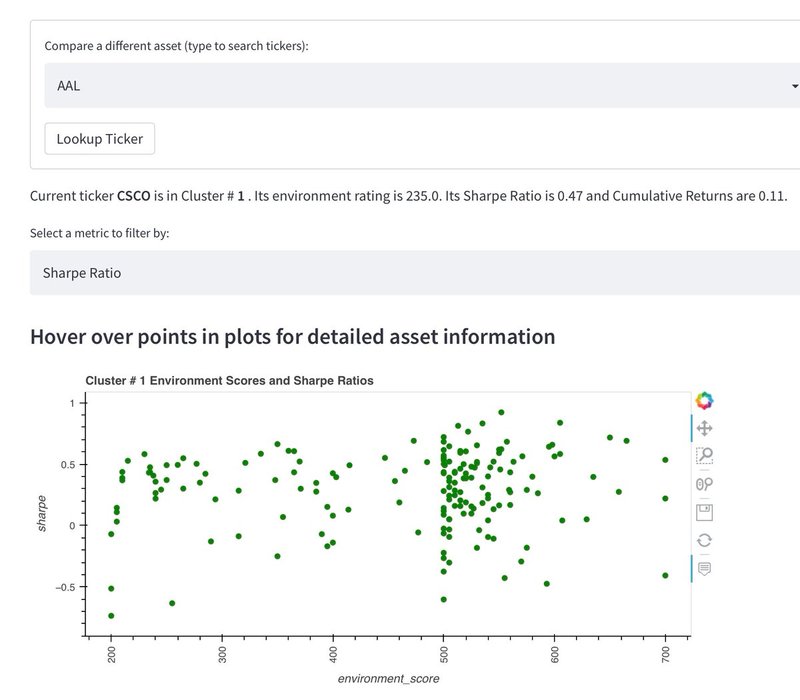This screenshot has width=800, height=700.
Task: Click the Bokeh logo icon
Action: point(704,400)
